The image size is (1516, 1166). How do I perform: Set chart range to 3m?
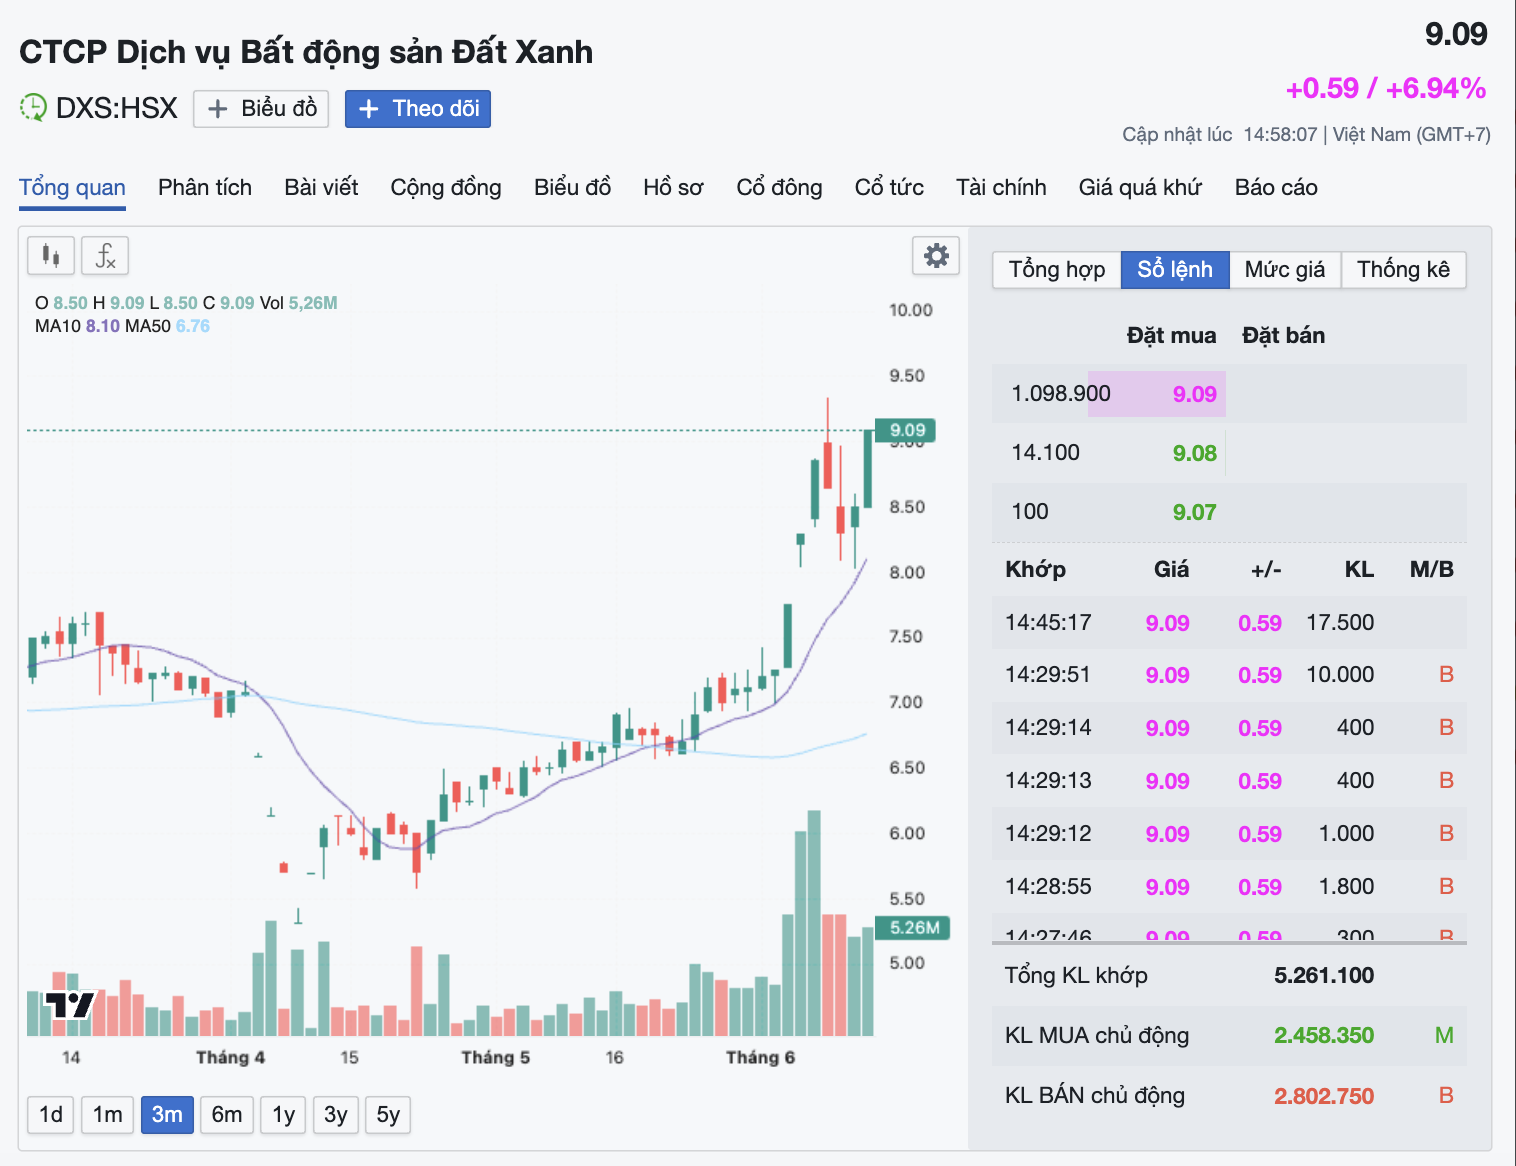coord(167,1115)
